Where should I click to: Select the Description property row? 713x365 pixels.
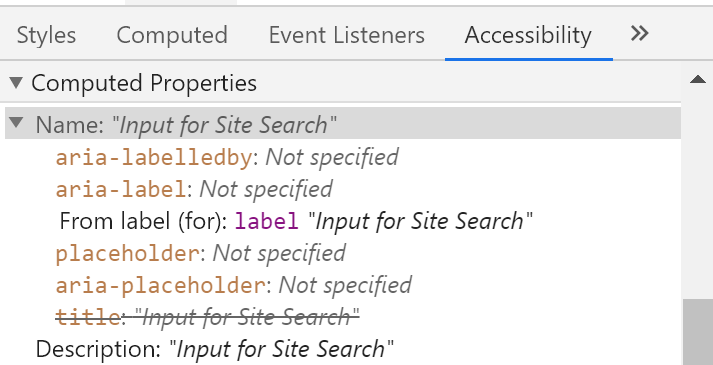coord(215,349)
